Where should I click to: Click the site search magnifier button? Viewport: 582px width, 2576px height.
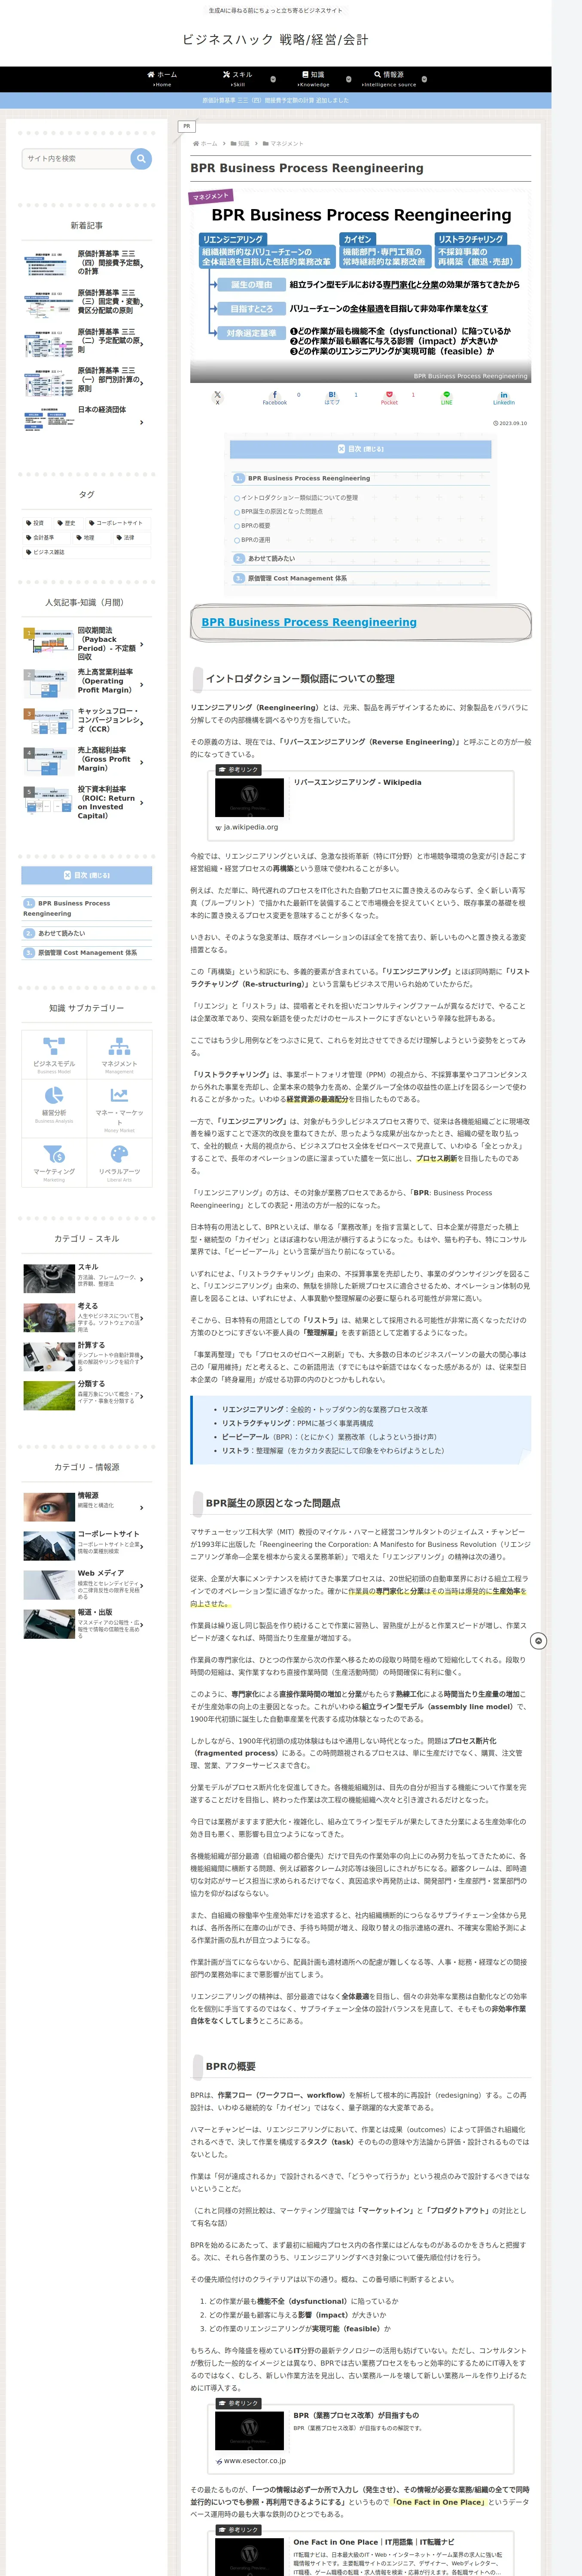pos(141,158)
